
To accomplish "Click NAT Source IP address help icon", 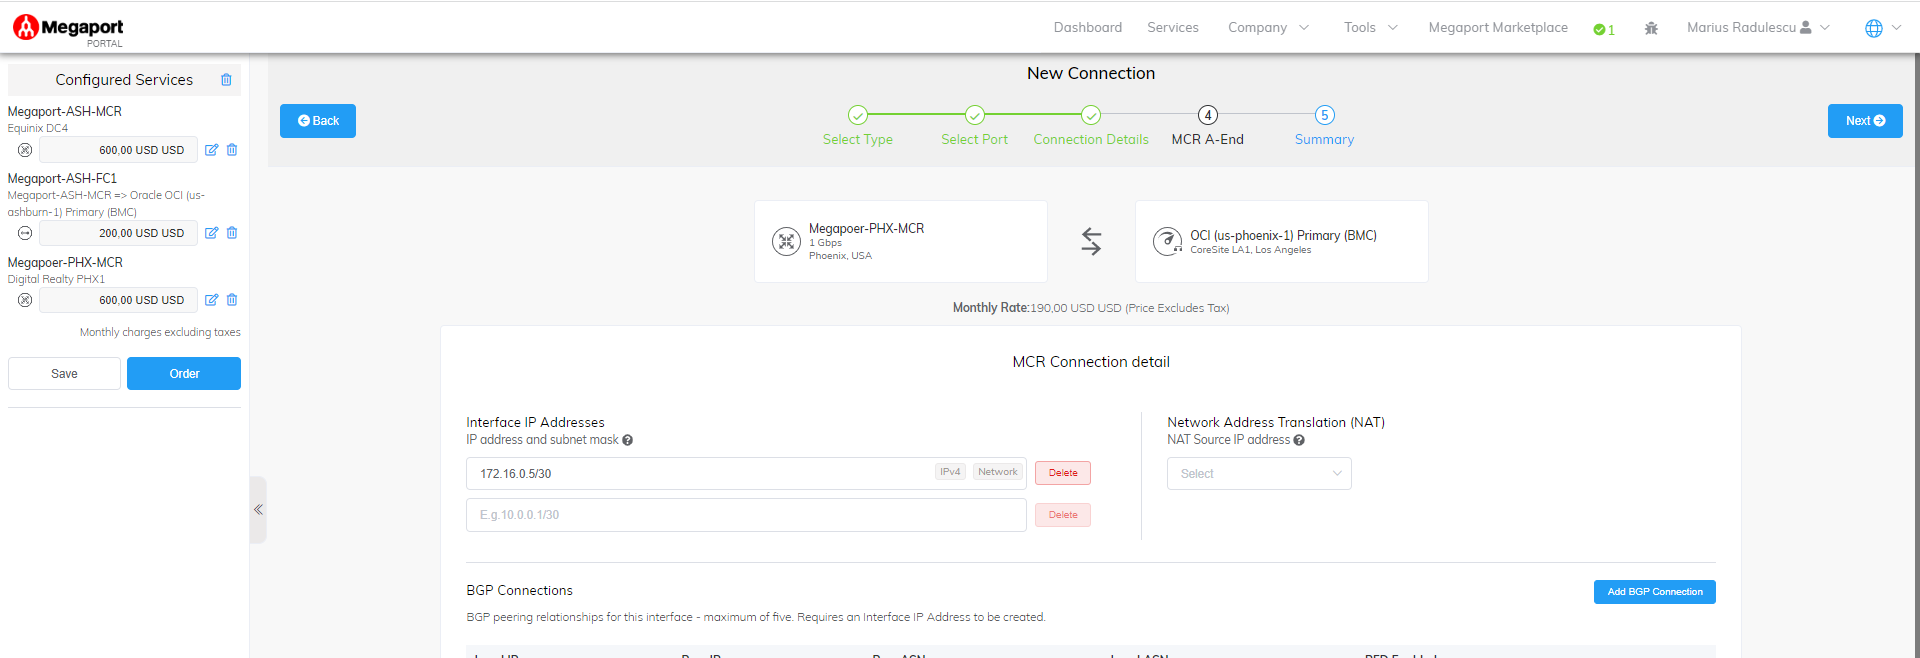I will [1299, 440].
